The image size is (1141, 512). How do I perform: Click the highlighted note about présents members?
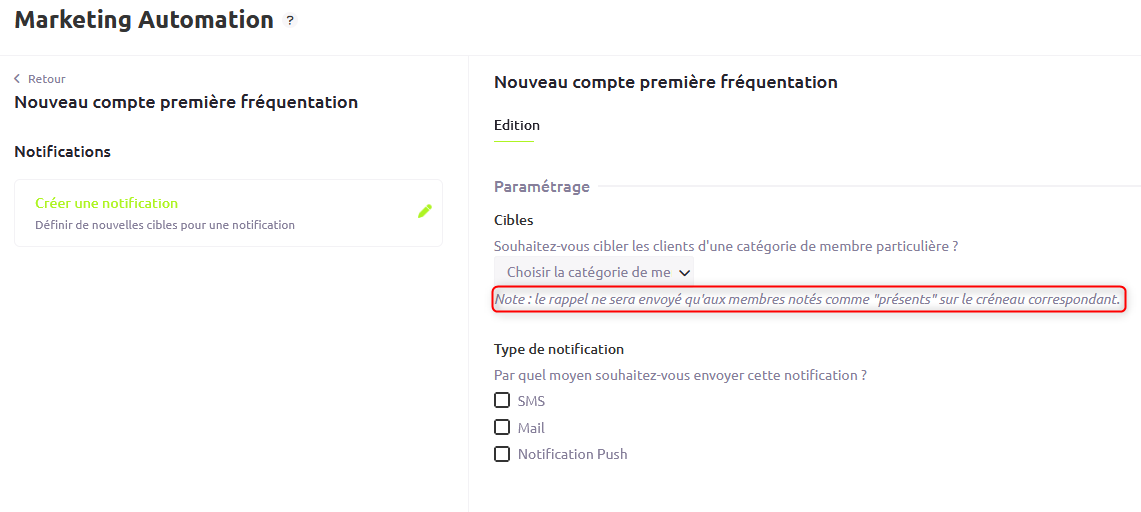pos(808,299)
